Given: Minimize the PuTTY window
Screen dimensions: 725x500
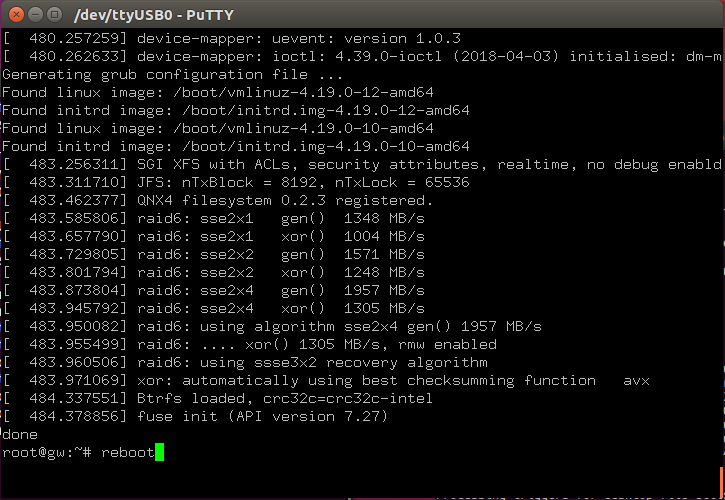Looking at the screenshot, I should coord(36,15).
